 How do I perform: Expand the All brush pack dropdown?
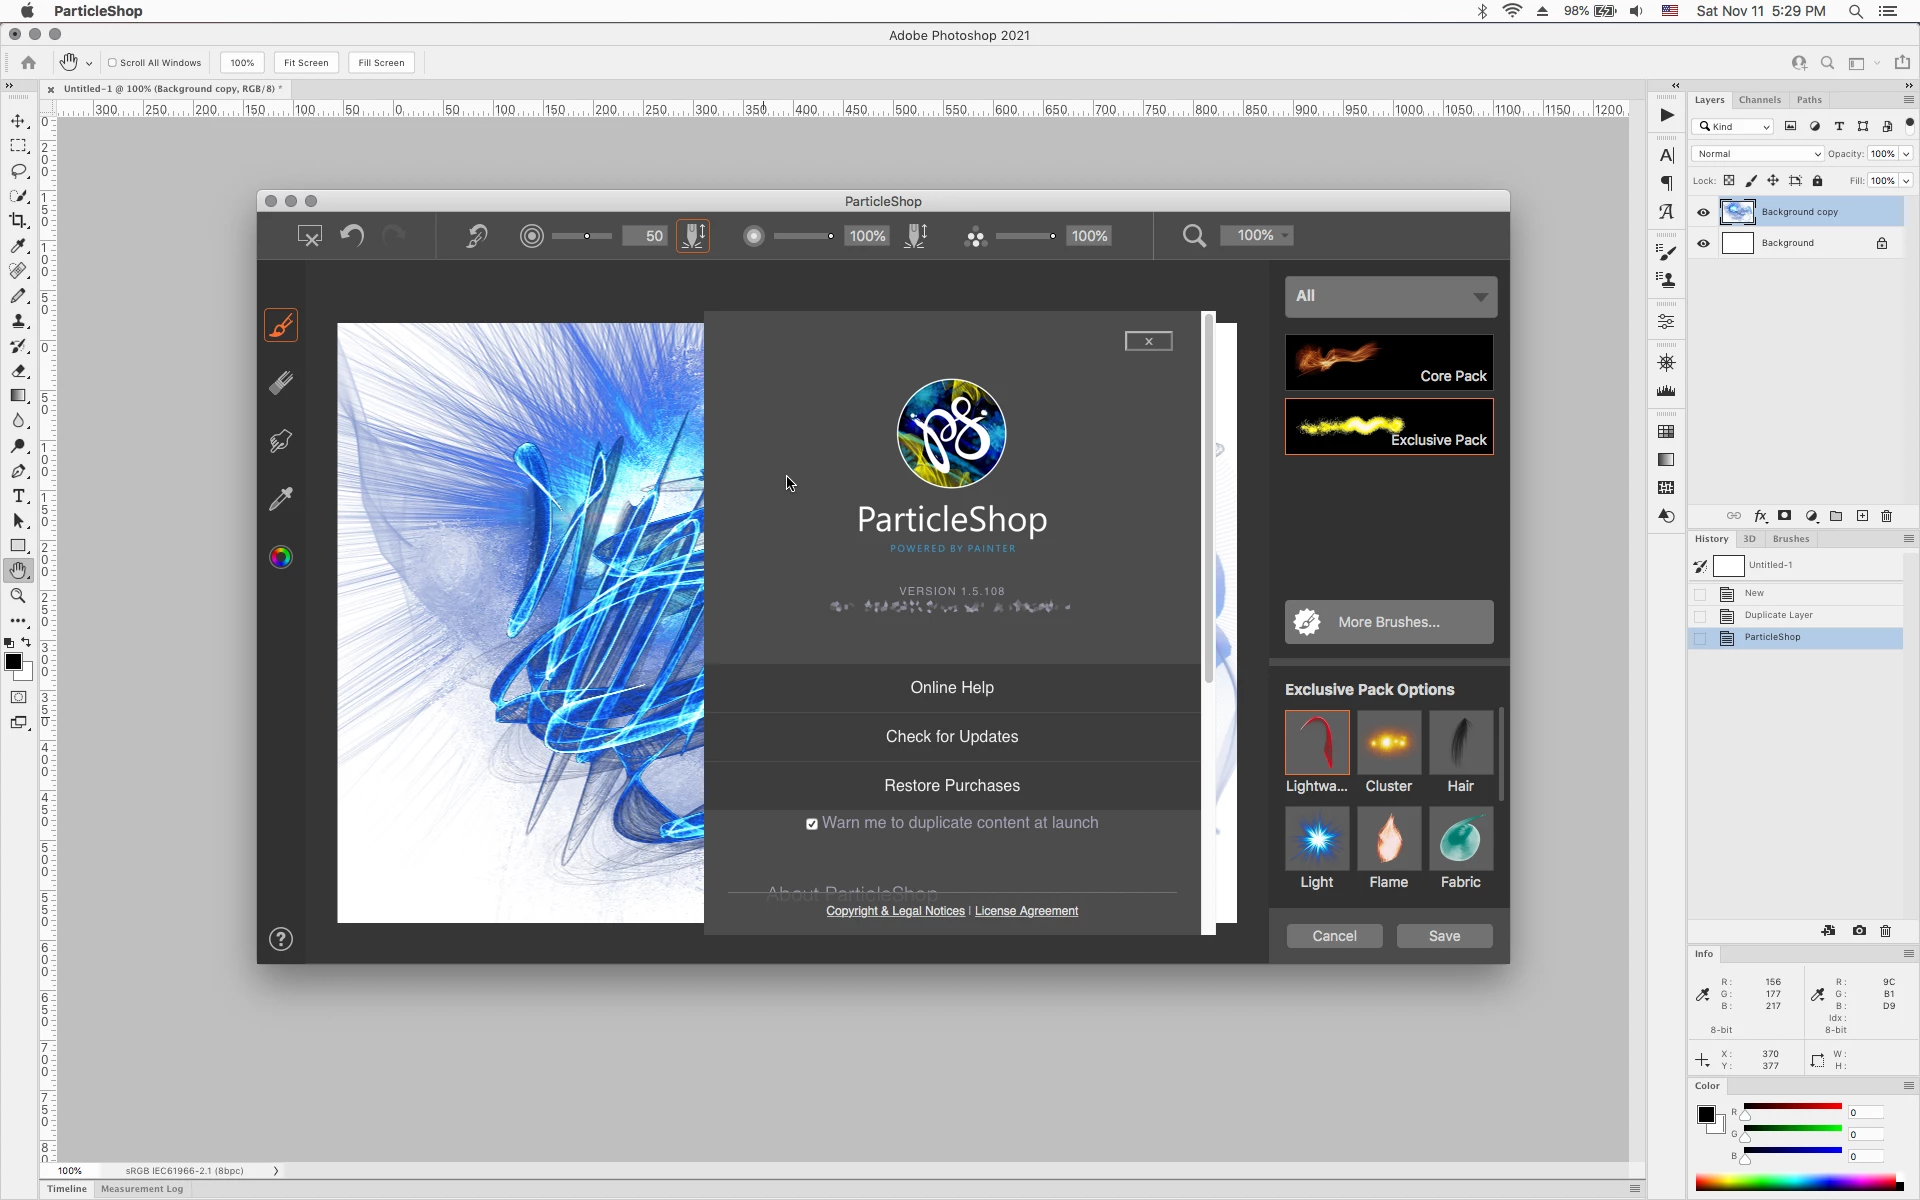pyautogui.click(x=1390, y=296)
